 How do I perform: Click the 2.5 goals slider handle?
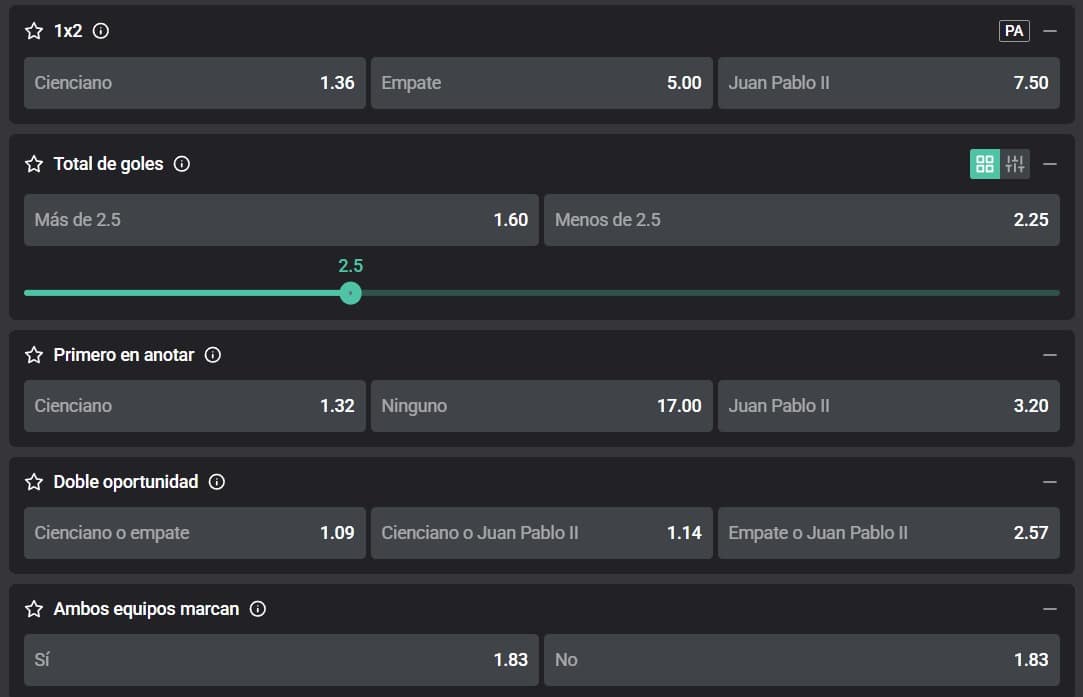(350, 293)
